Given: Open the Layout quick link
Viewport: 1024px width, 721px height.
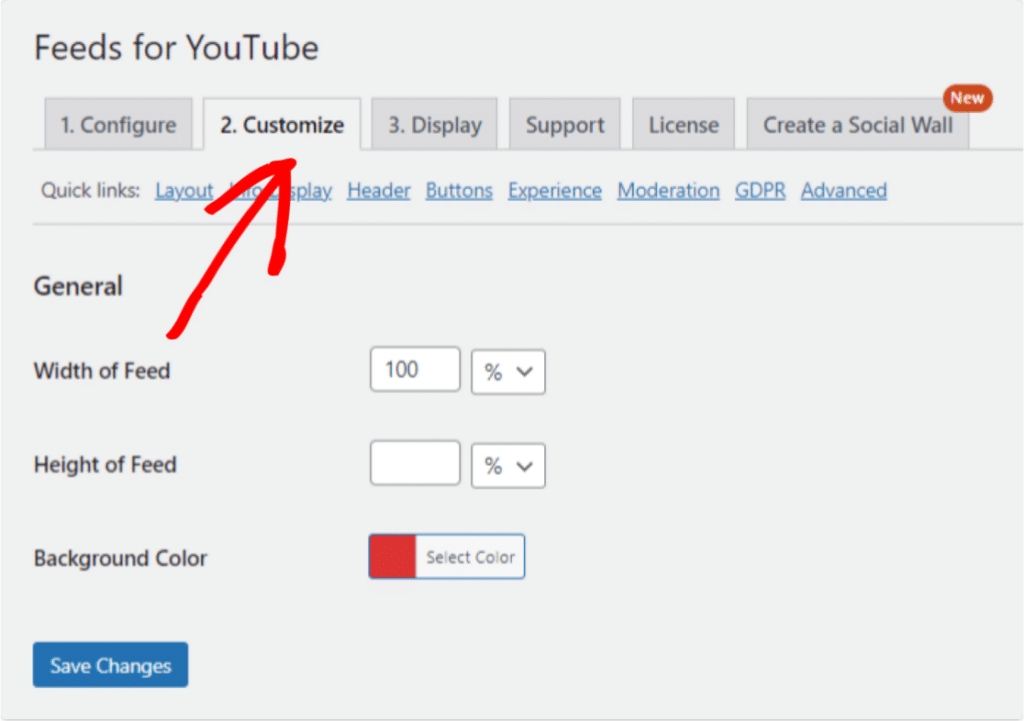Looking at the screenshot, I should pos(184,190).
